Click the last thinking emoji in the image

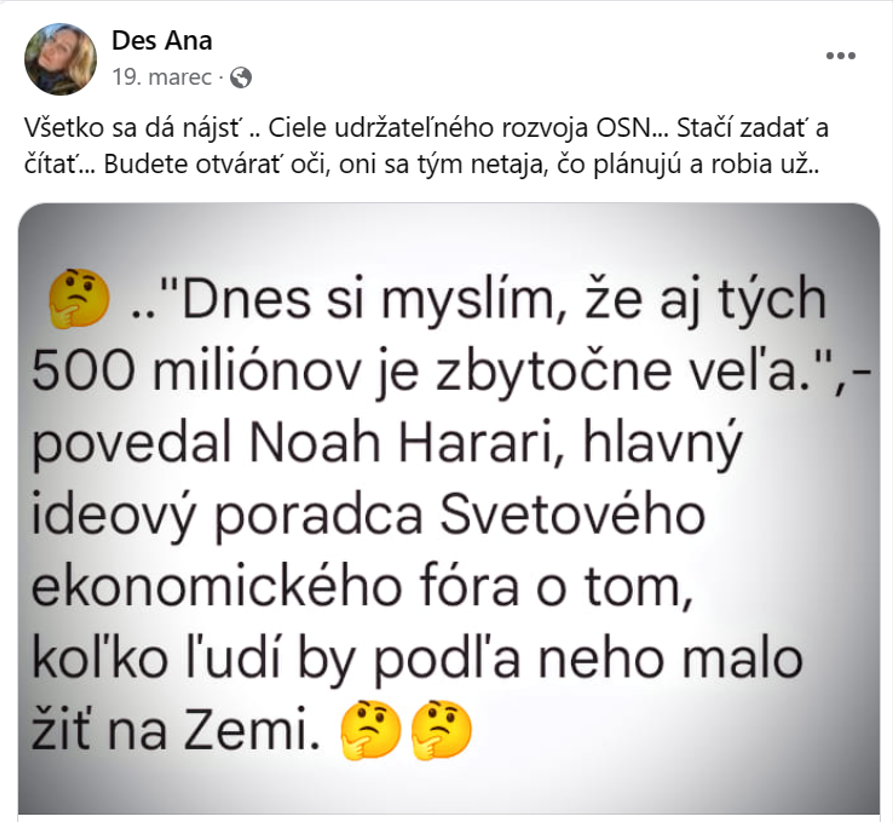pos(441,730)
